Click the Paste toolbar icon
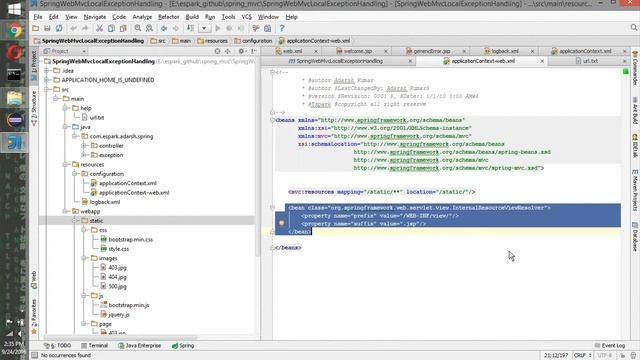Image resolution: width=640 pixels, height=360 pixels. click(x=123, y=28)
